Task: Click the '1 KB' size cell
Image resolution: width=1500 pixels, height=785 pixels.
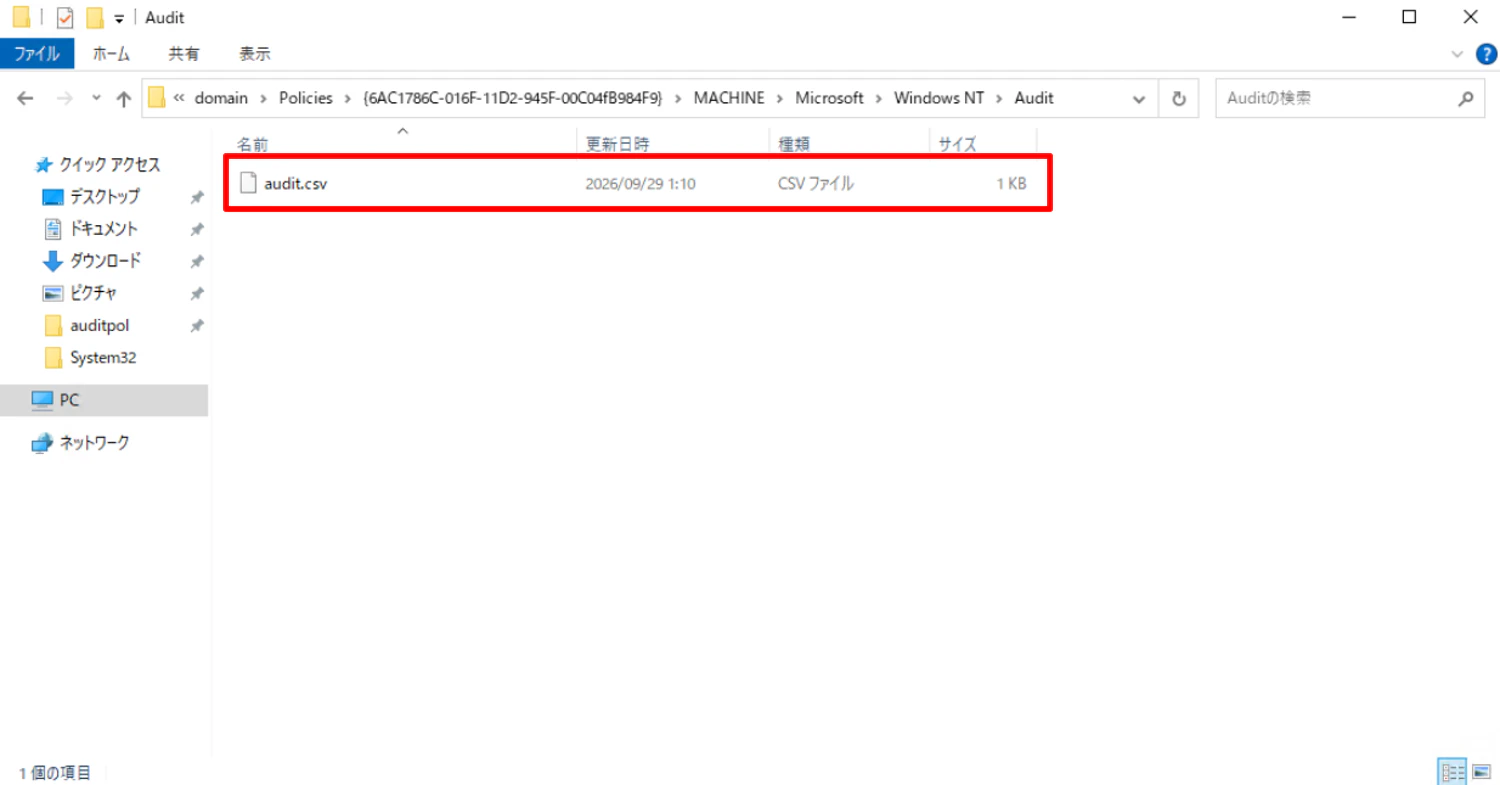Action: click(1010, 183)
